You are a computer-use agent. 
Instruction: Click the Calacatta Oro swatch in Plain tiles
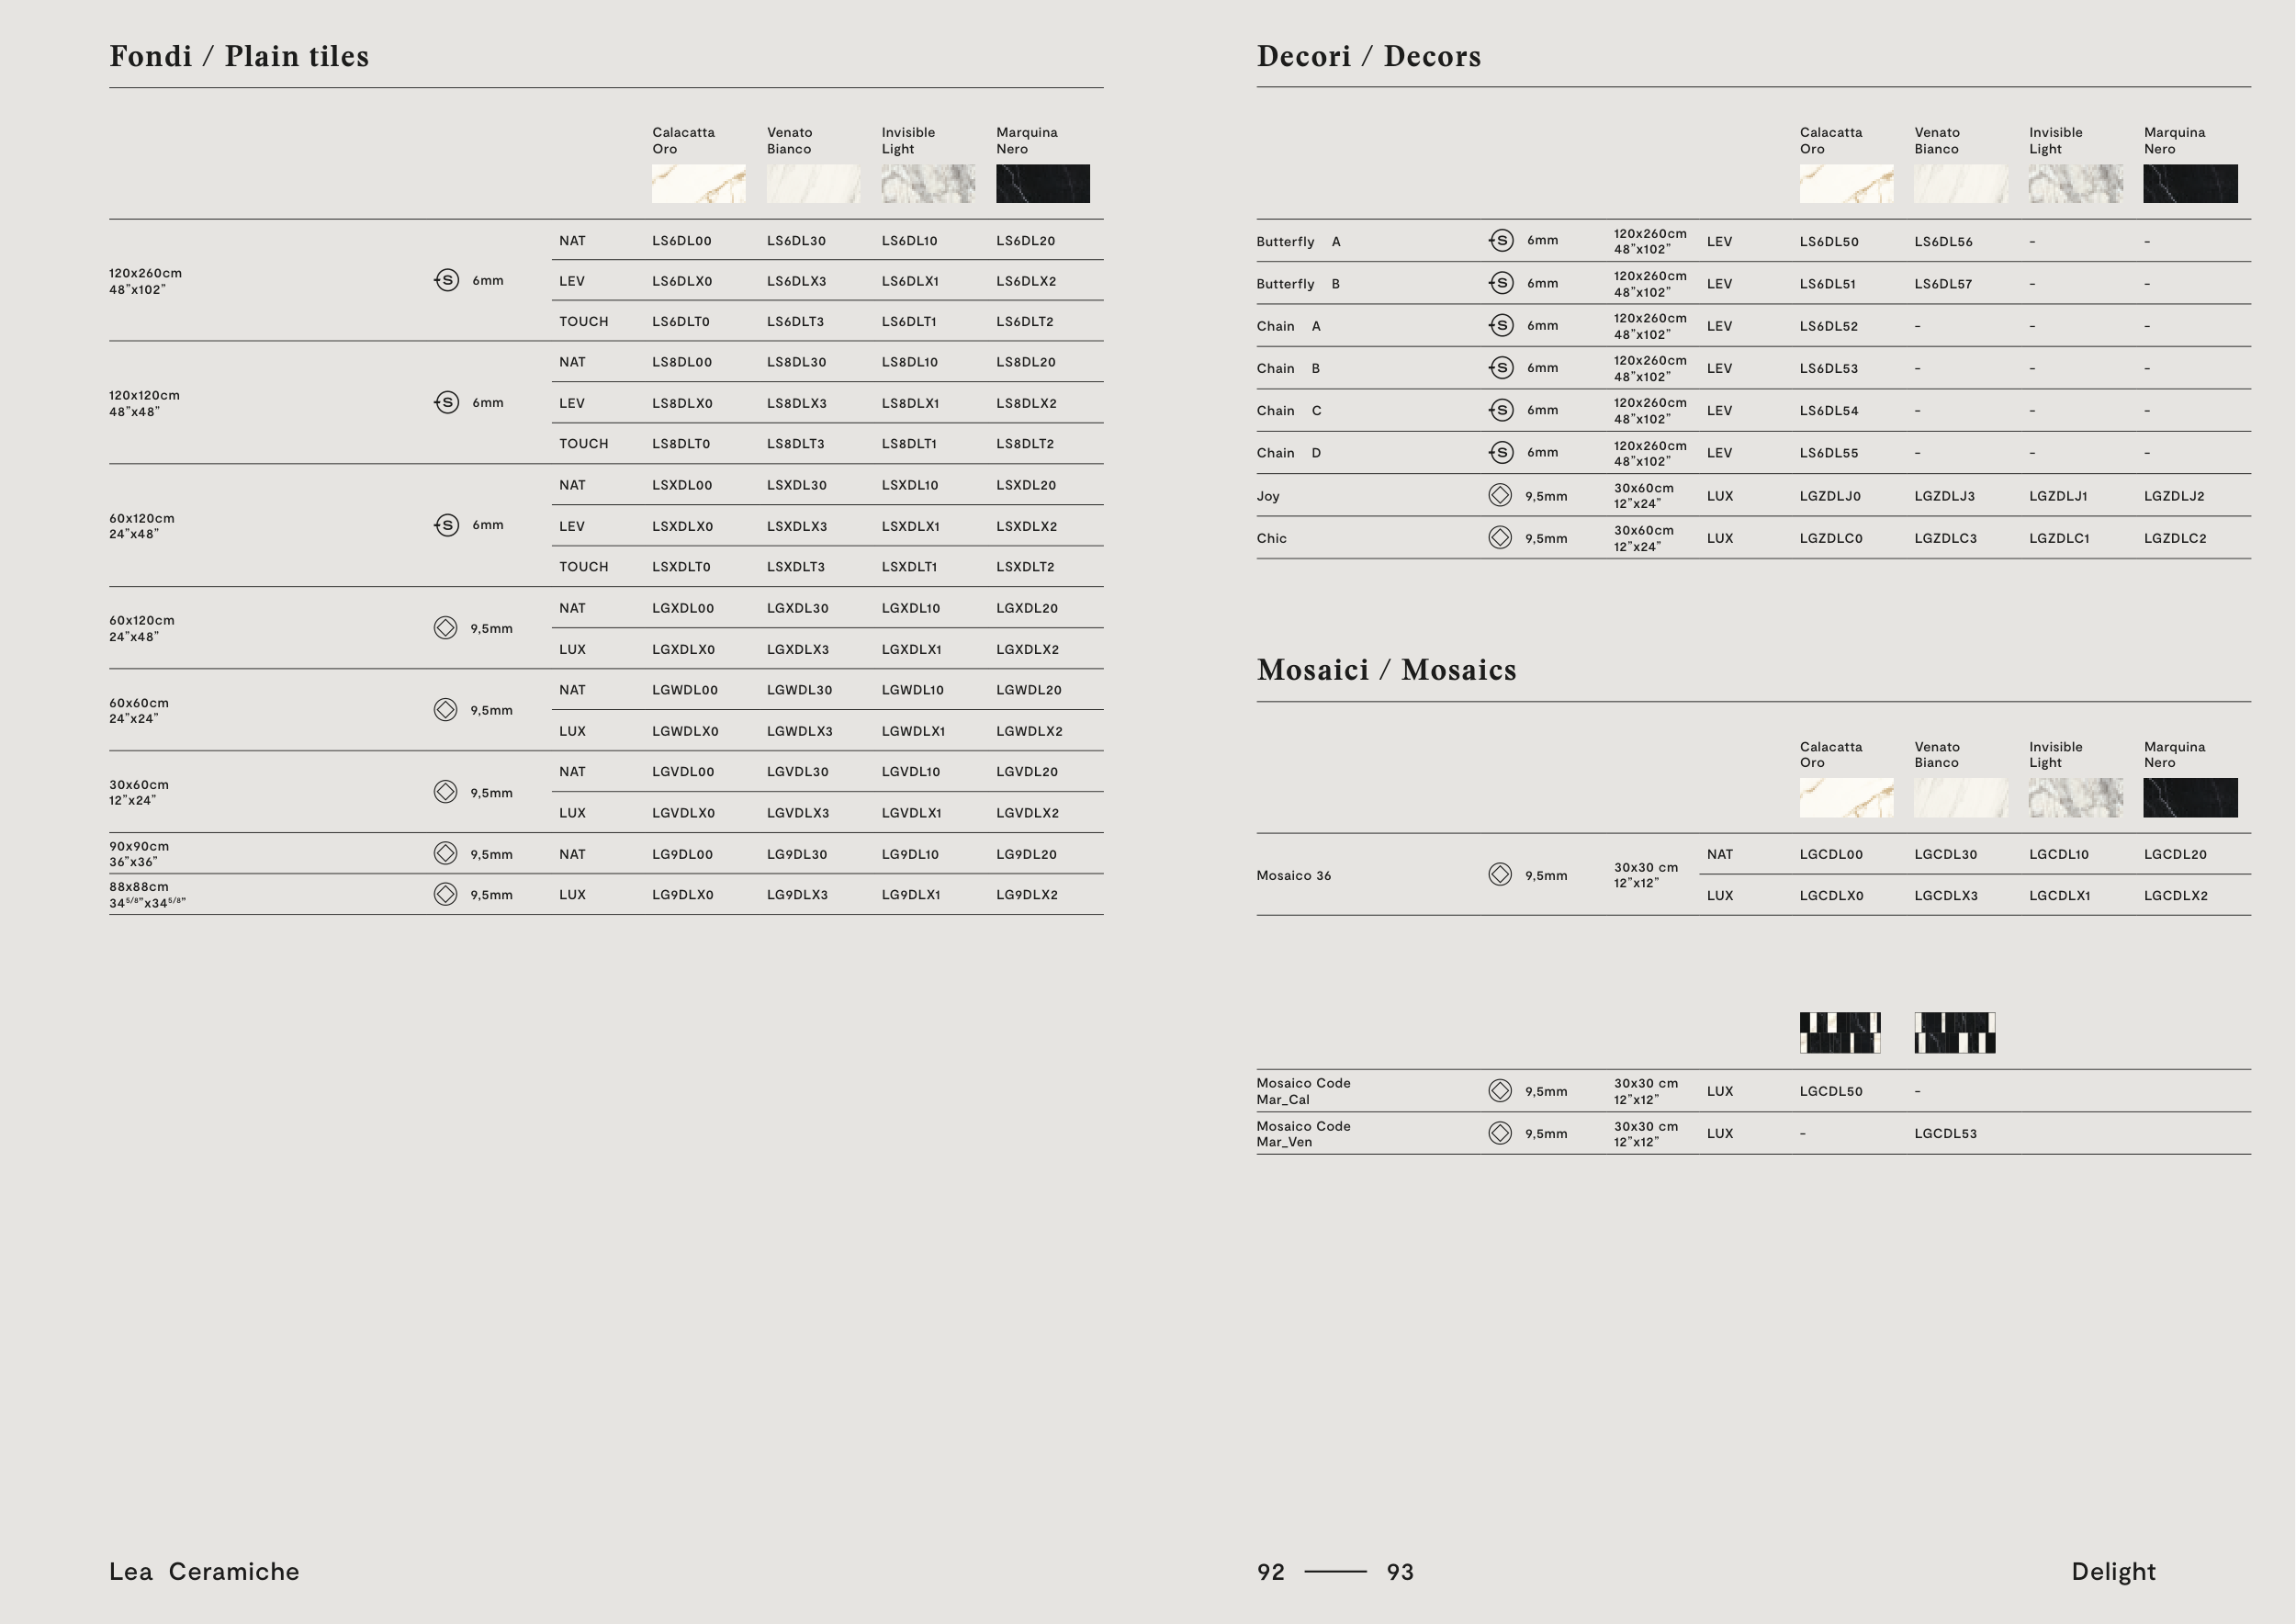tap(698, 184)
